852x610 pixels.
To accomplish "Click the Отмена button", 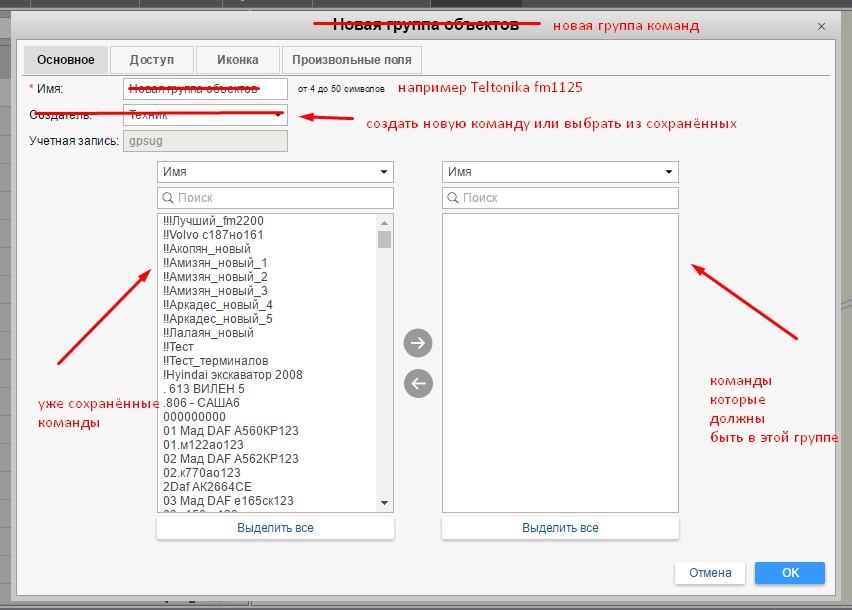I will [709, 573].
